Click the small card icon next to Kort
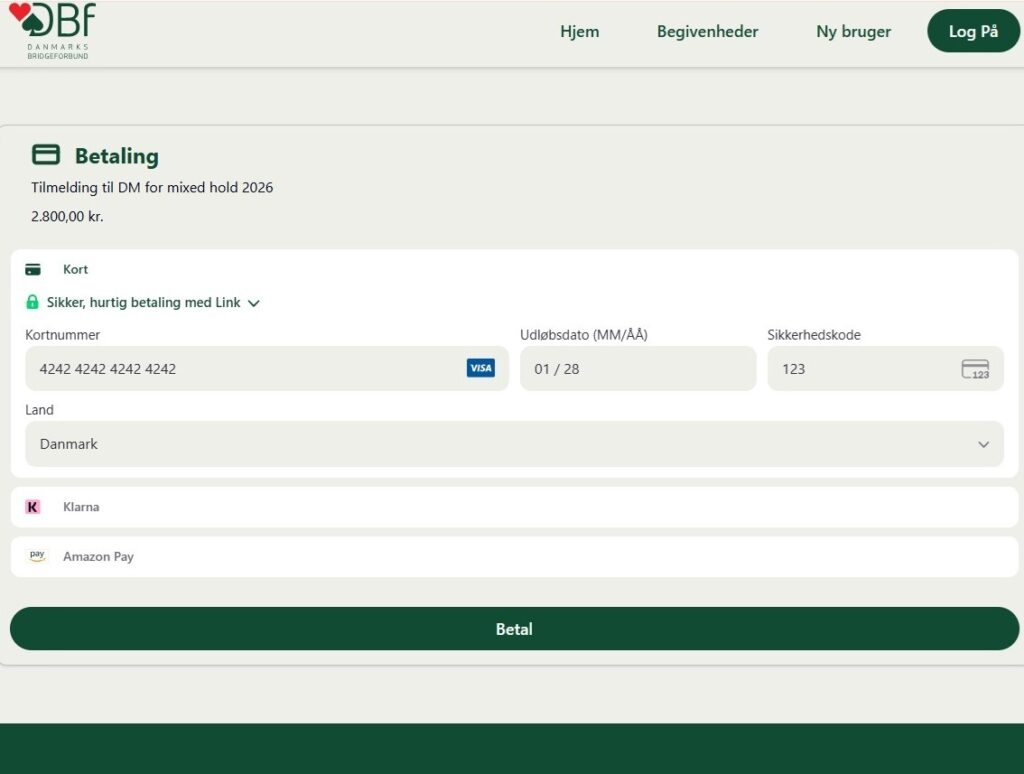Screen dimensions: 1024x774 33,269
